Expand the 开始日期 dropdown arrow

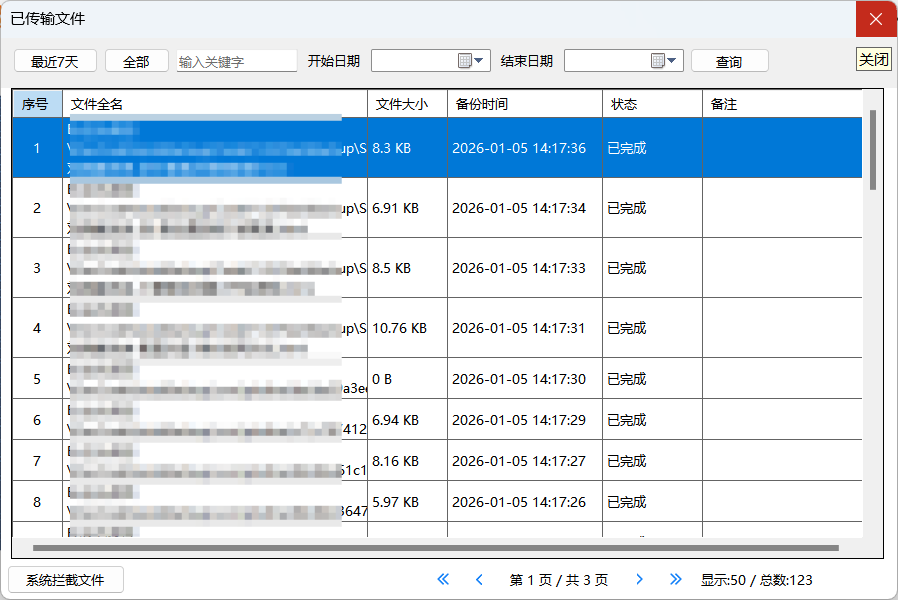click(x=480, y=61)
